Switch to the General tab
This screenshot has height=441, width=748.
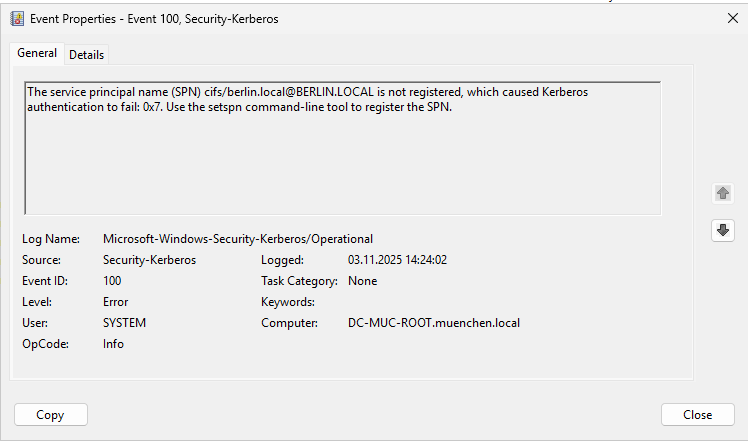(37, 53)
